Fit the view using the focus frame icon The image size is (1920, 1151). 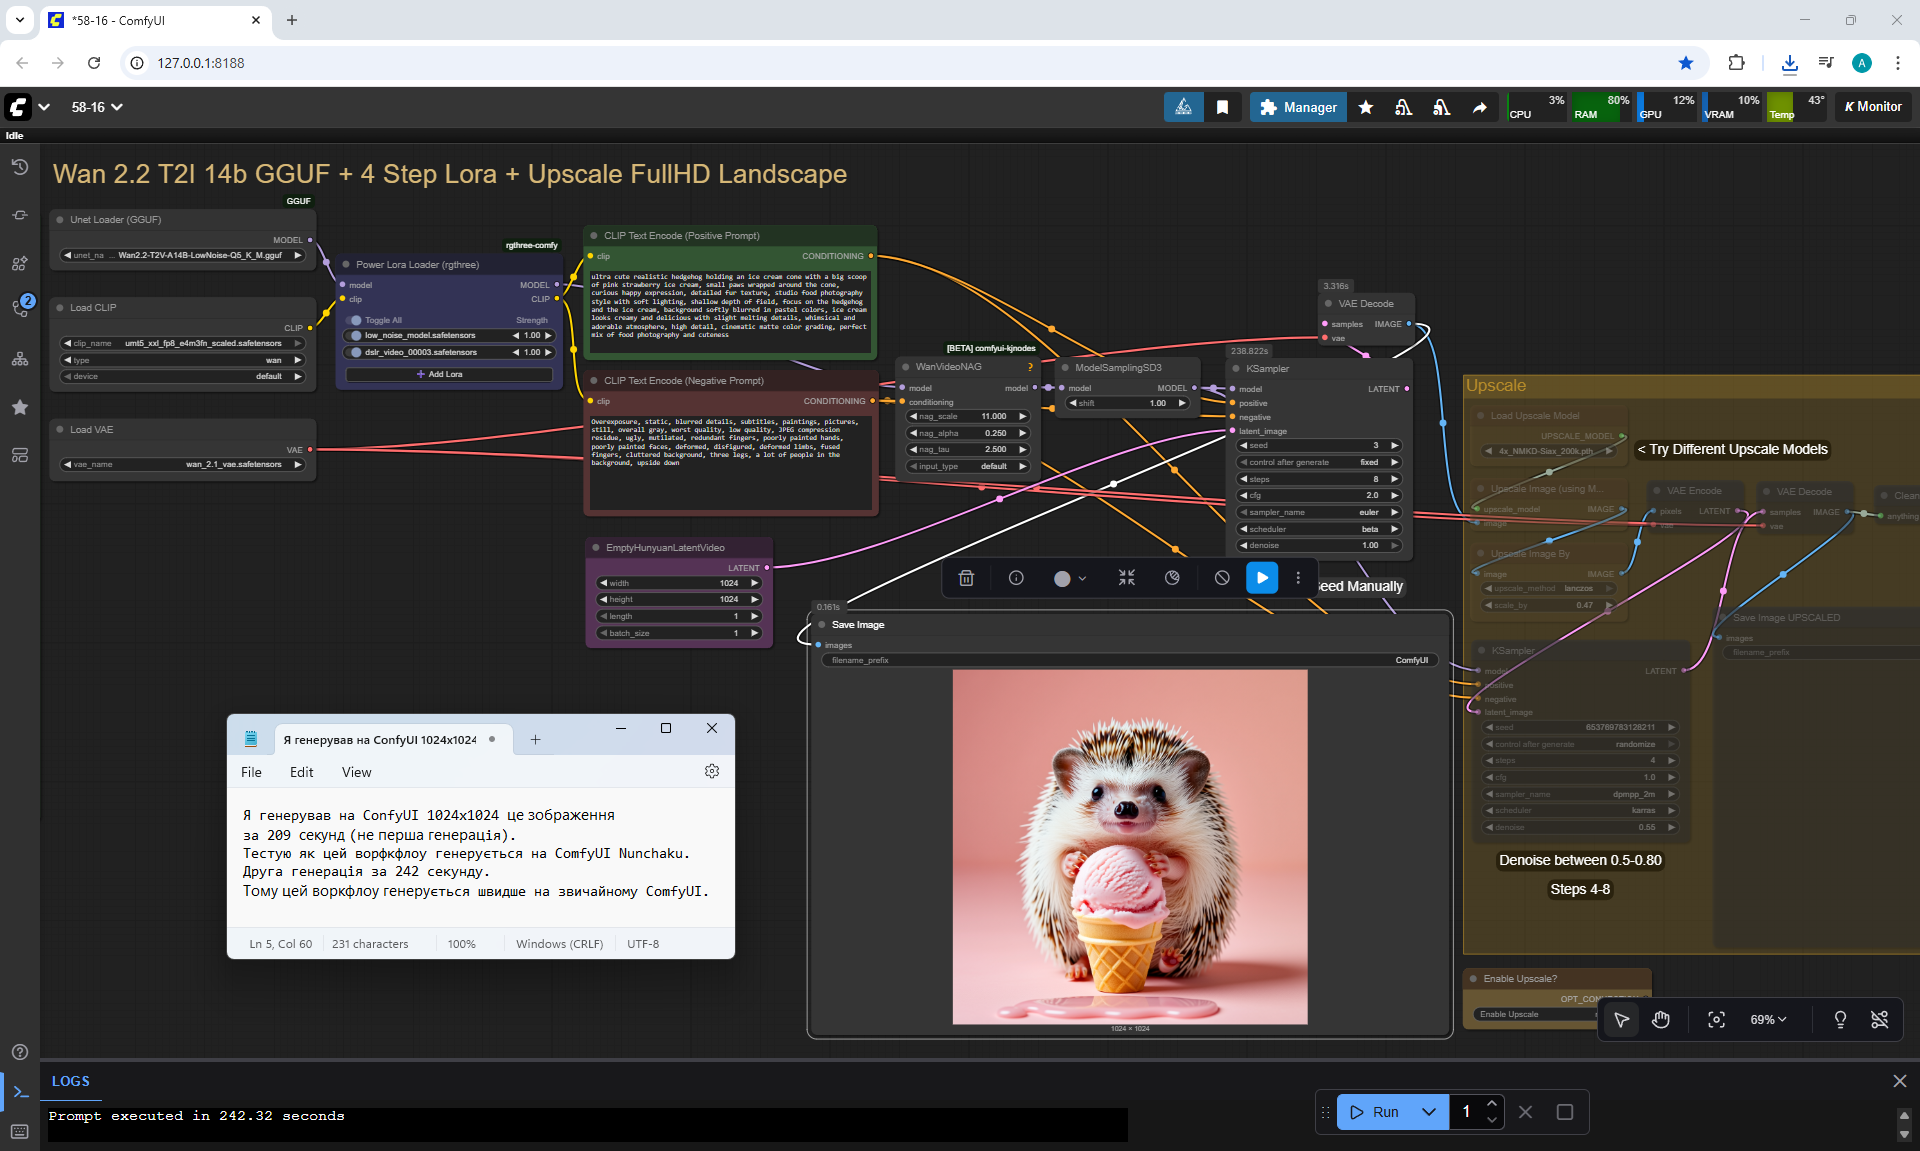pos(1716,1019)
